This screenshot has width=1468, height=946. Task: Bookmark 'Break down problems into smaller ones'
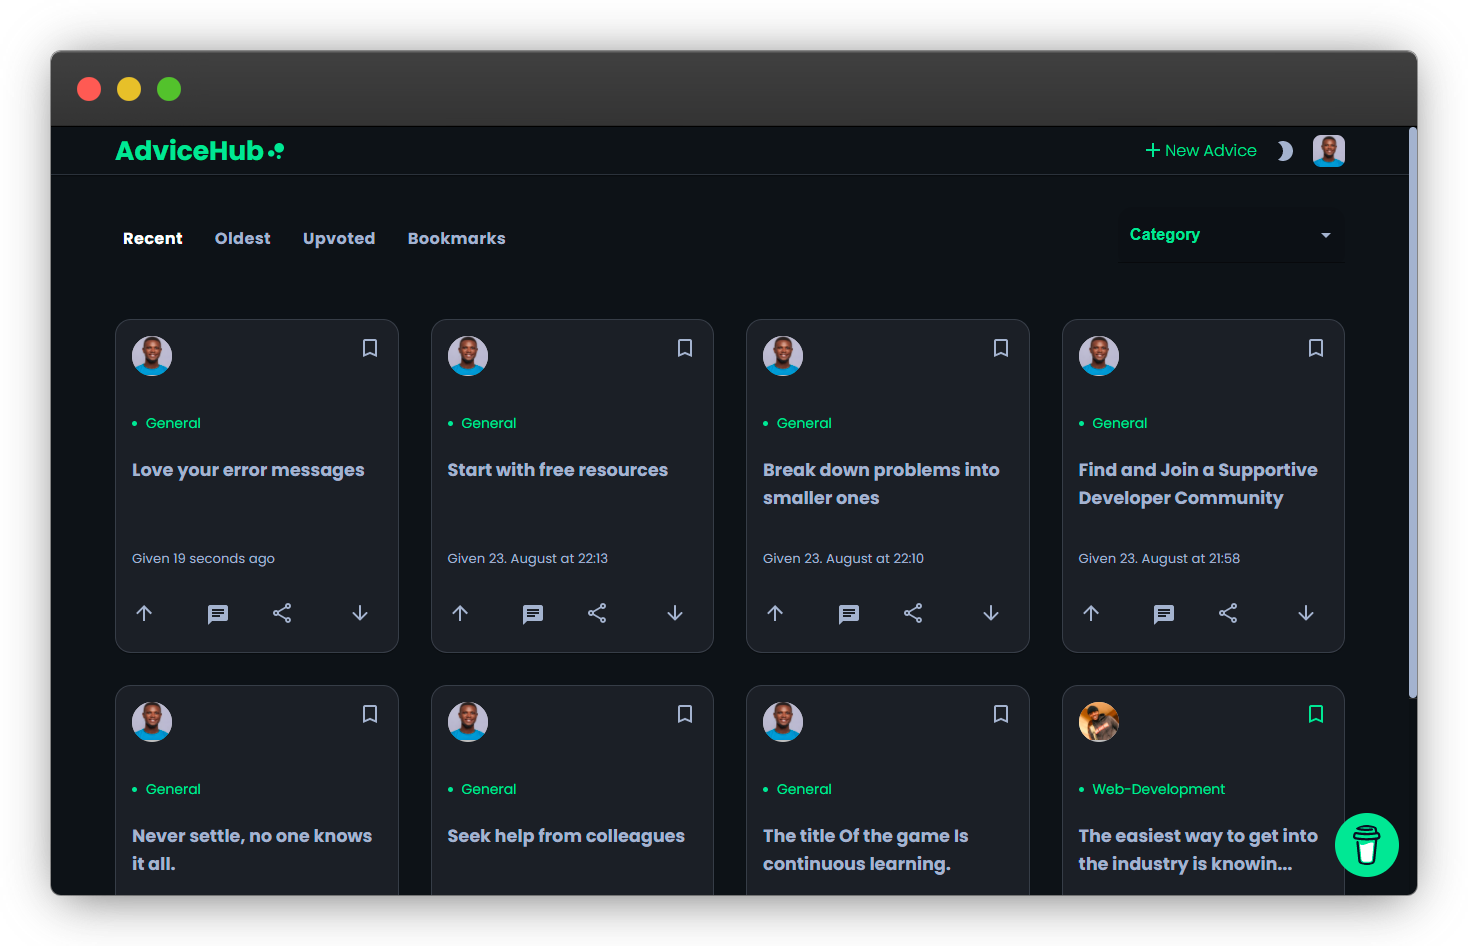click(1001, 348)
